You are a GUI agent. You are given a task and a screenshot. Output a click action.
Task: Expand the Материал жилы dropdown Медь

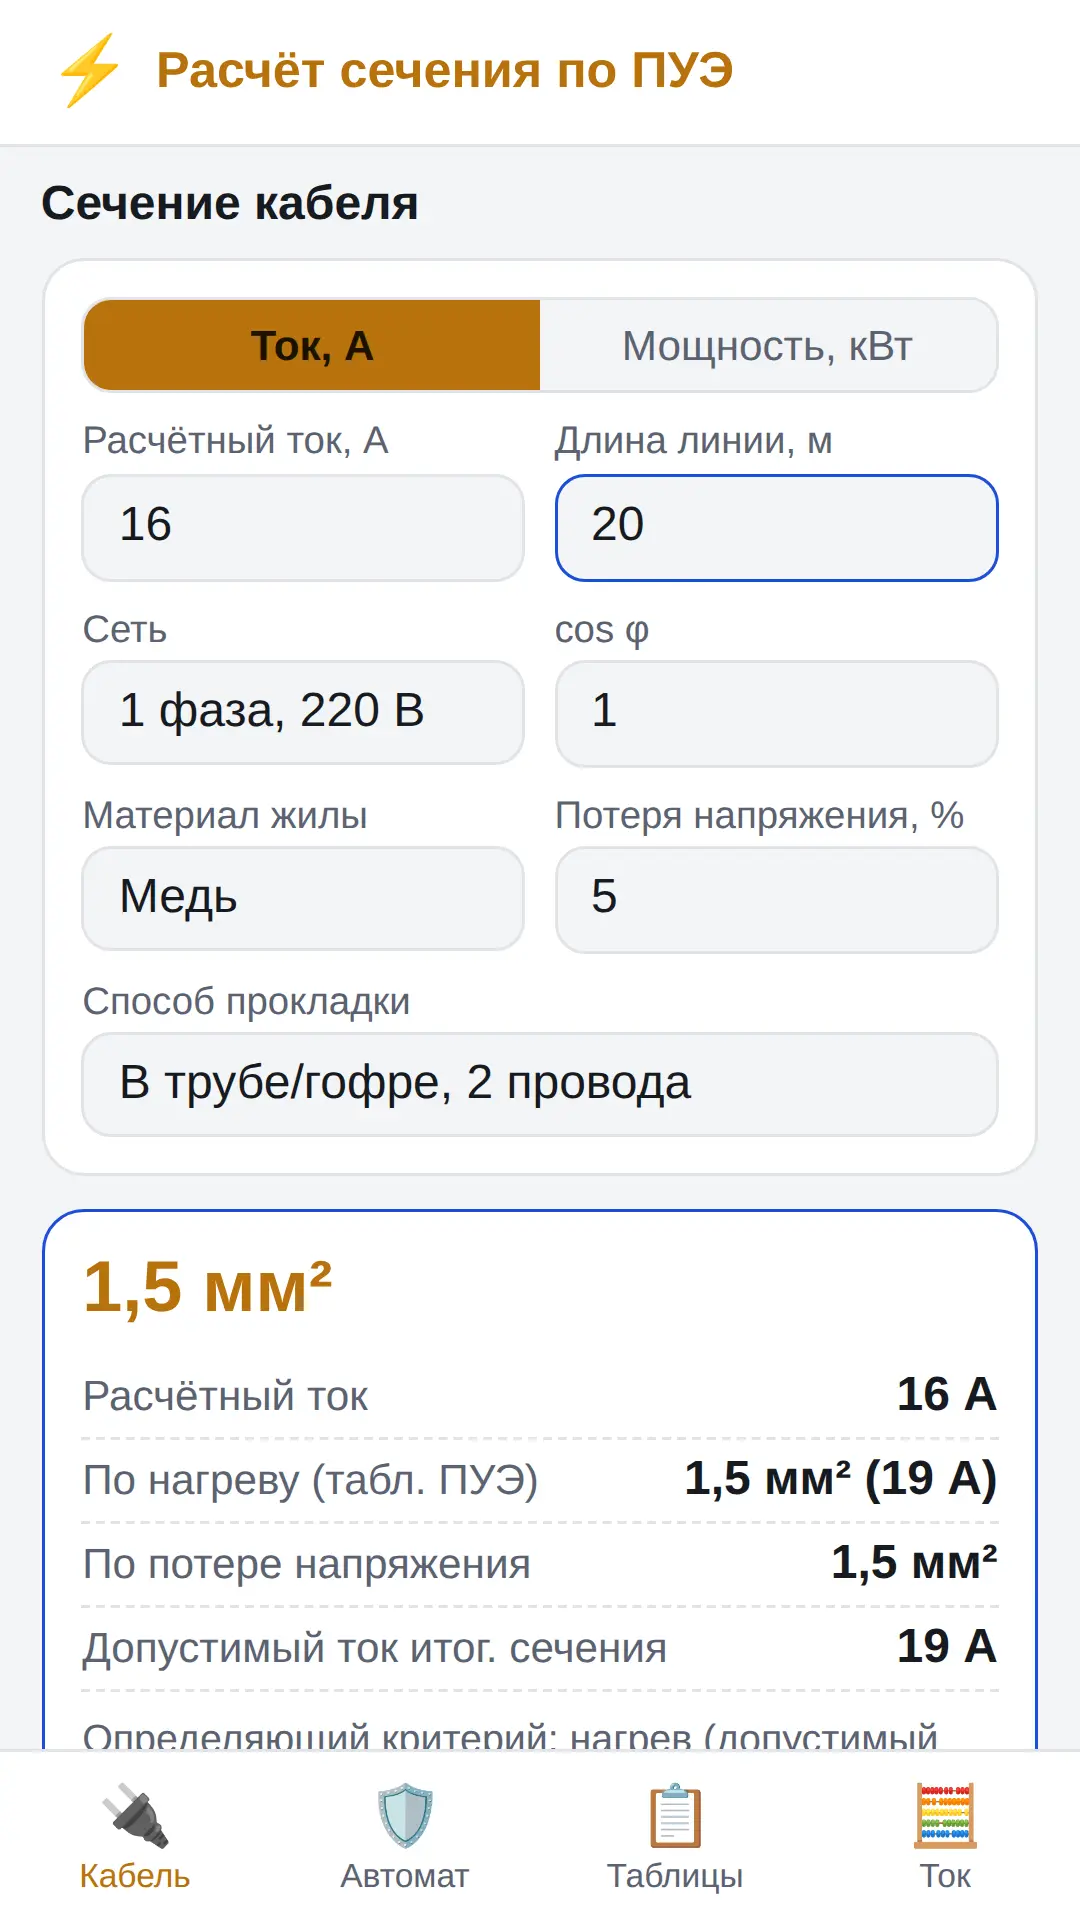coord(303,898)
